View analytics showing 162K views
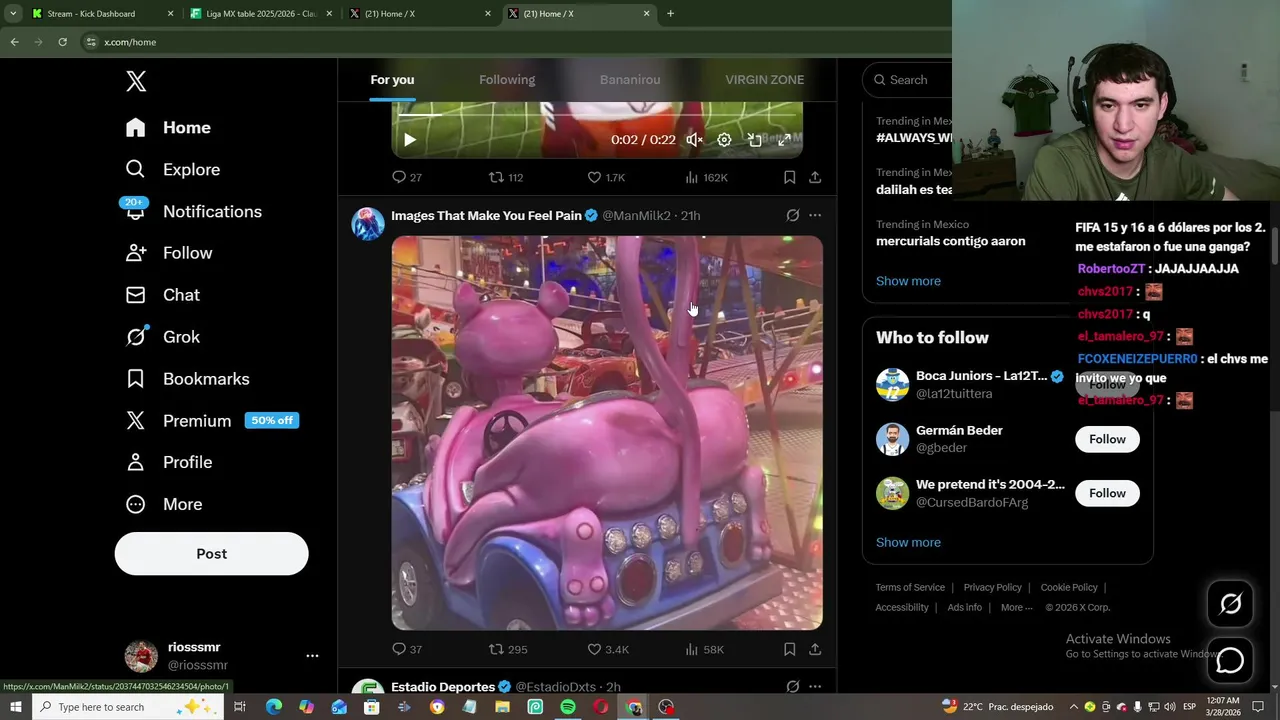Viewport: 1280px width, 720px height. [706, 177]
